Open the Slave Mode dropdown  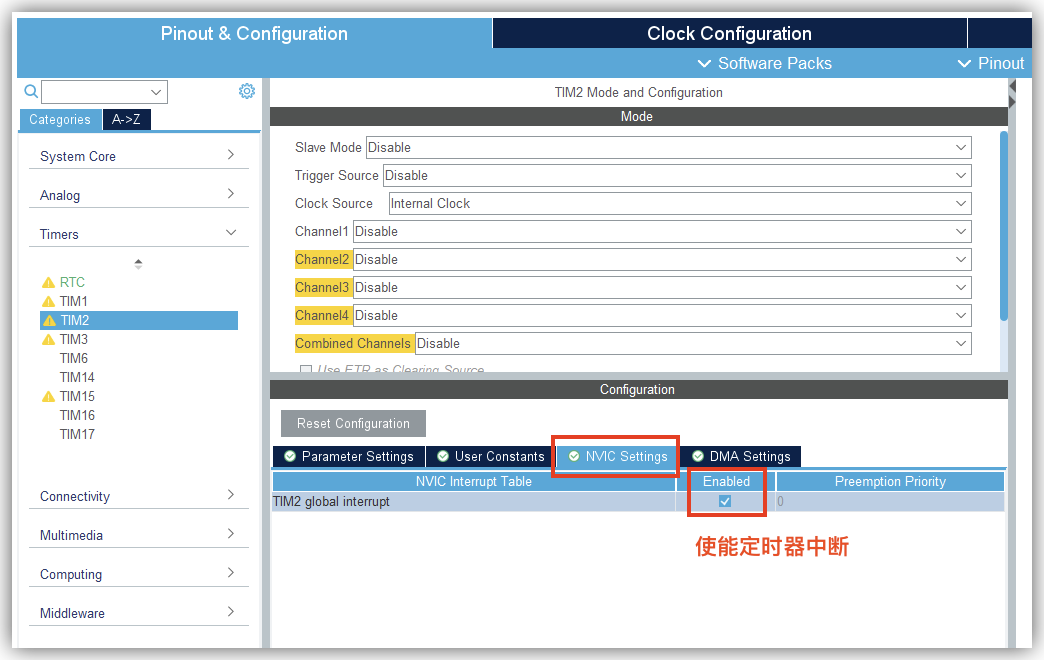pos(668,148)
